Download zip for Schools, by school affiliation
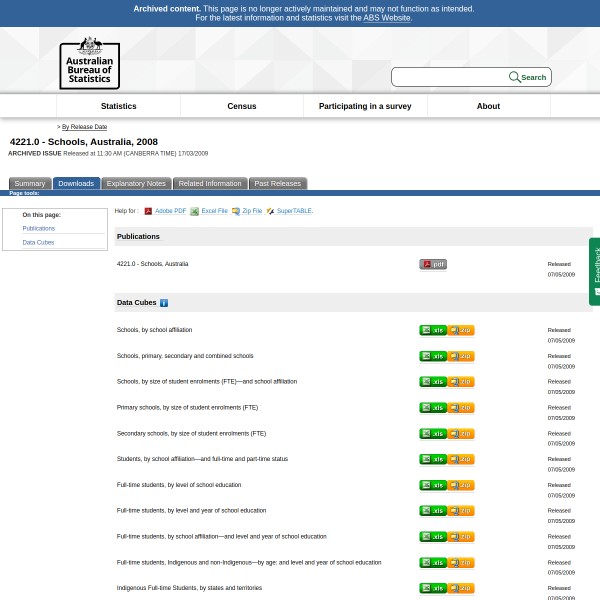600x600 pixels. click(x=461, y=330)
